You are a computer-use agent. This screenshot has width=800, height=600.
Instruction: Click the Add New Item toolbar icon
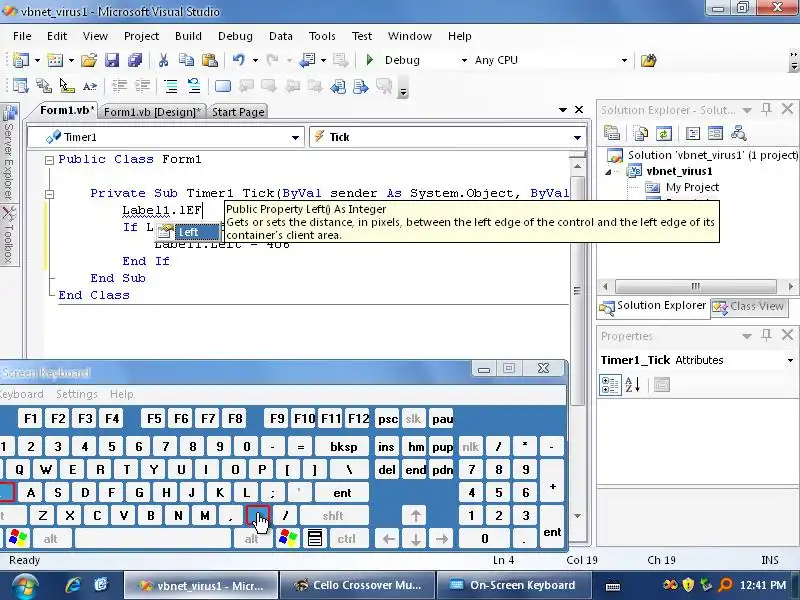55,60
